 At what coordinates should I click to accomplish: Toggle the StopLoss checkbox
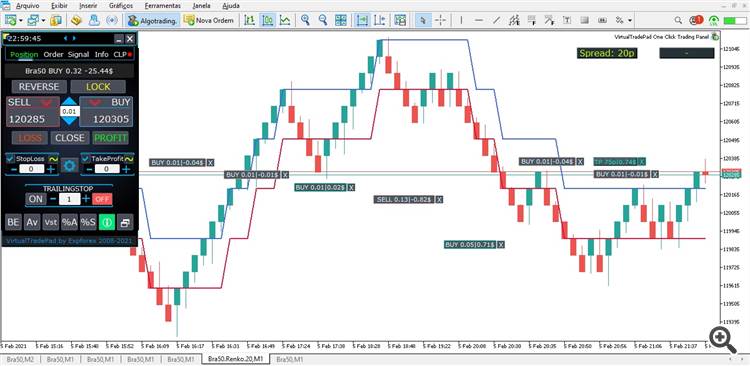point(11,158)
